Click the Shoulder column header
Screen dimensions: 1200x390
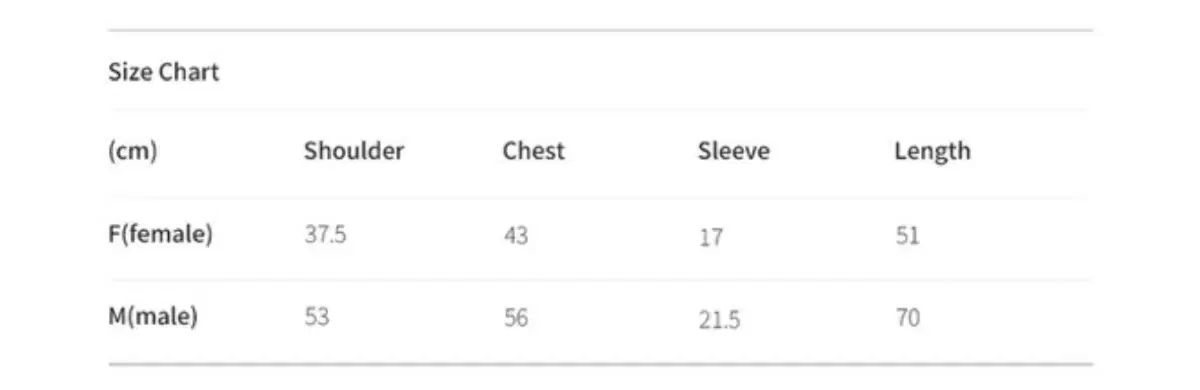354,151
